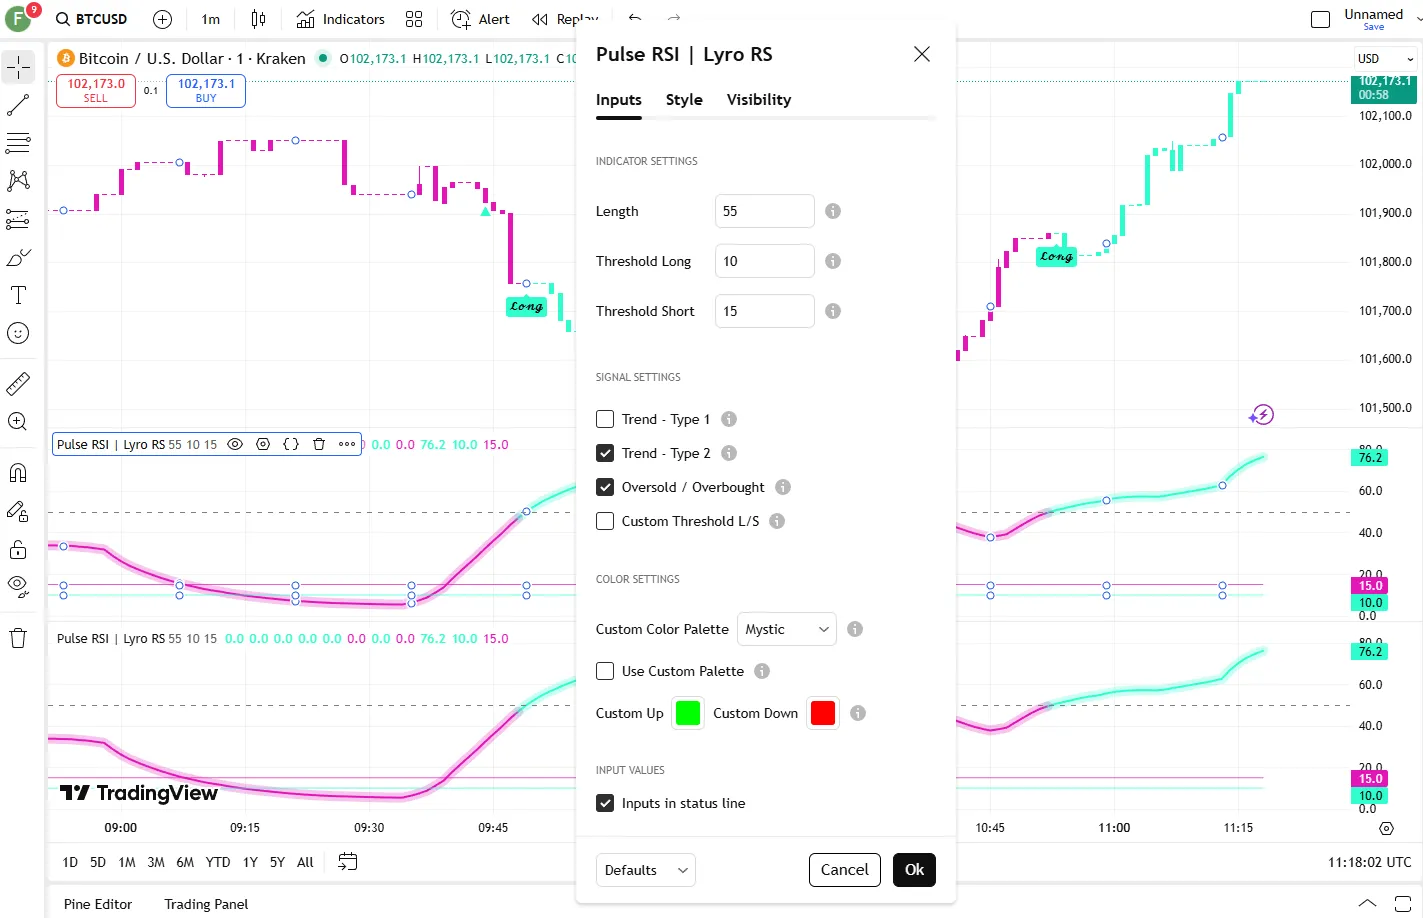Open the Trading Panel tab
The image size is (1423, 918).
tap(206, 904)
